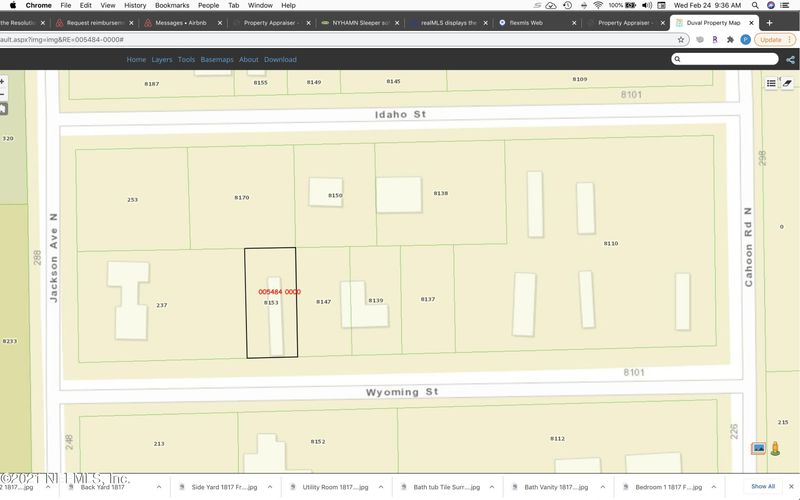Close the Duval Property Map tab
Image resolution: width=800 pixels, height=500 pixels.
pos(751,23)
